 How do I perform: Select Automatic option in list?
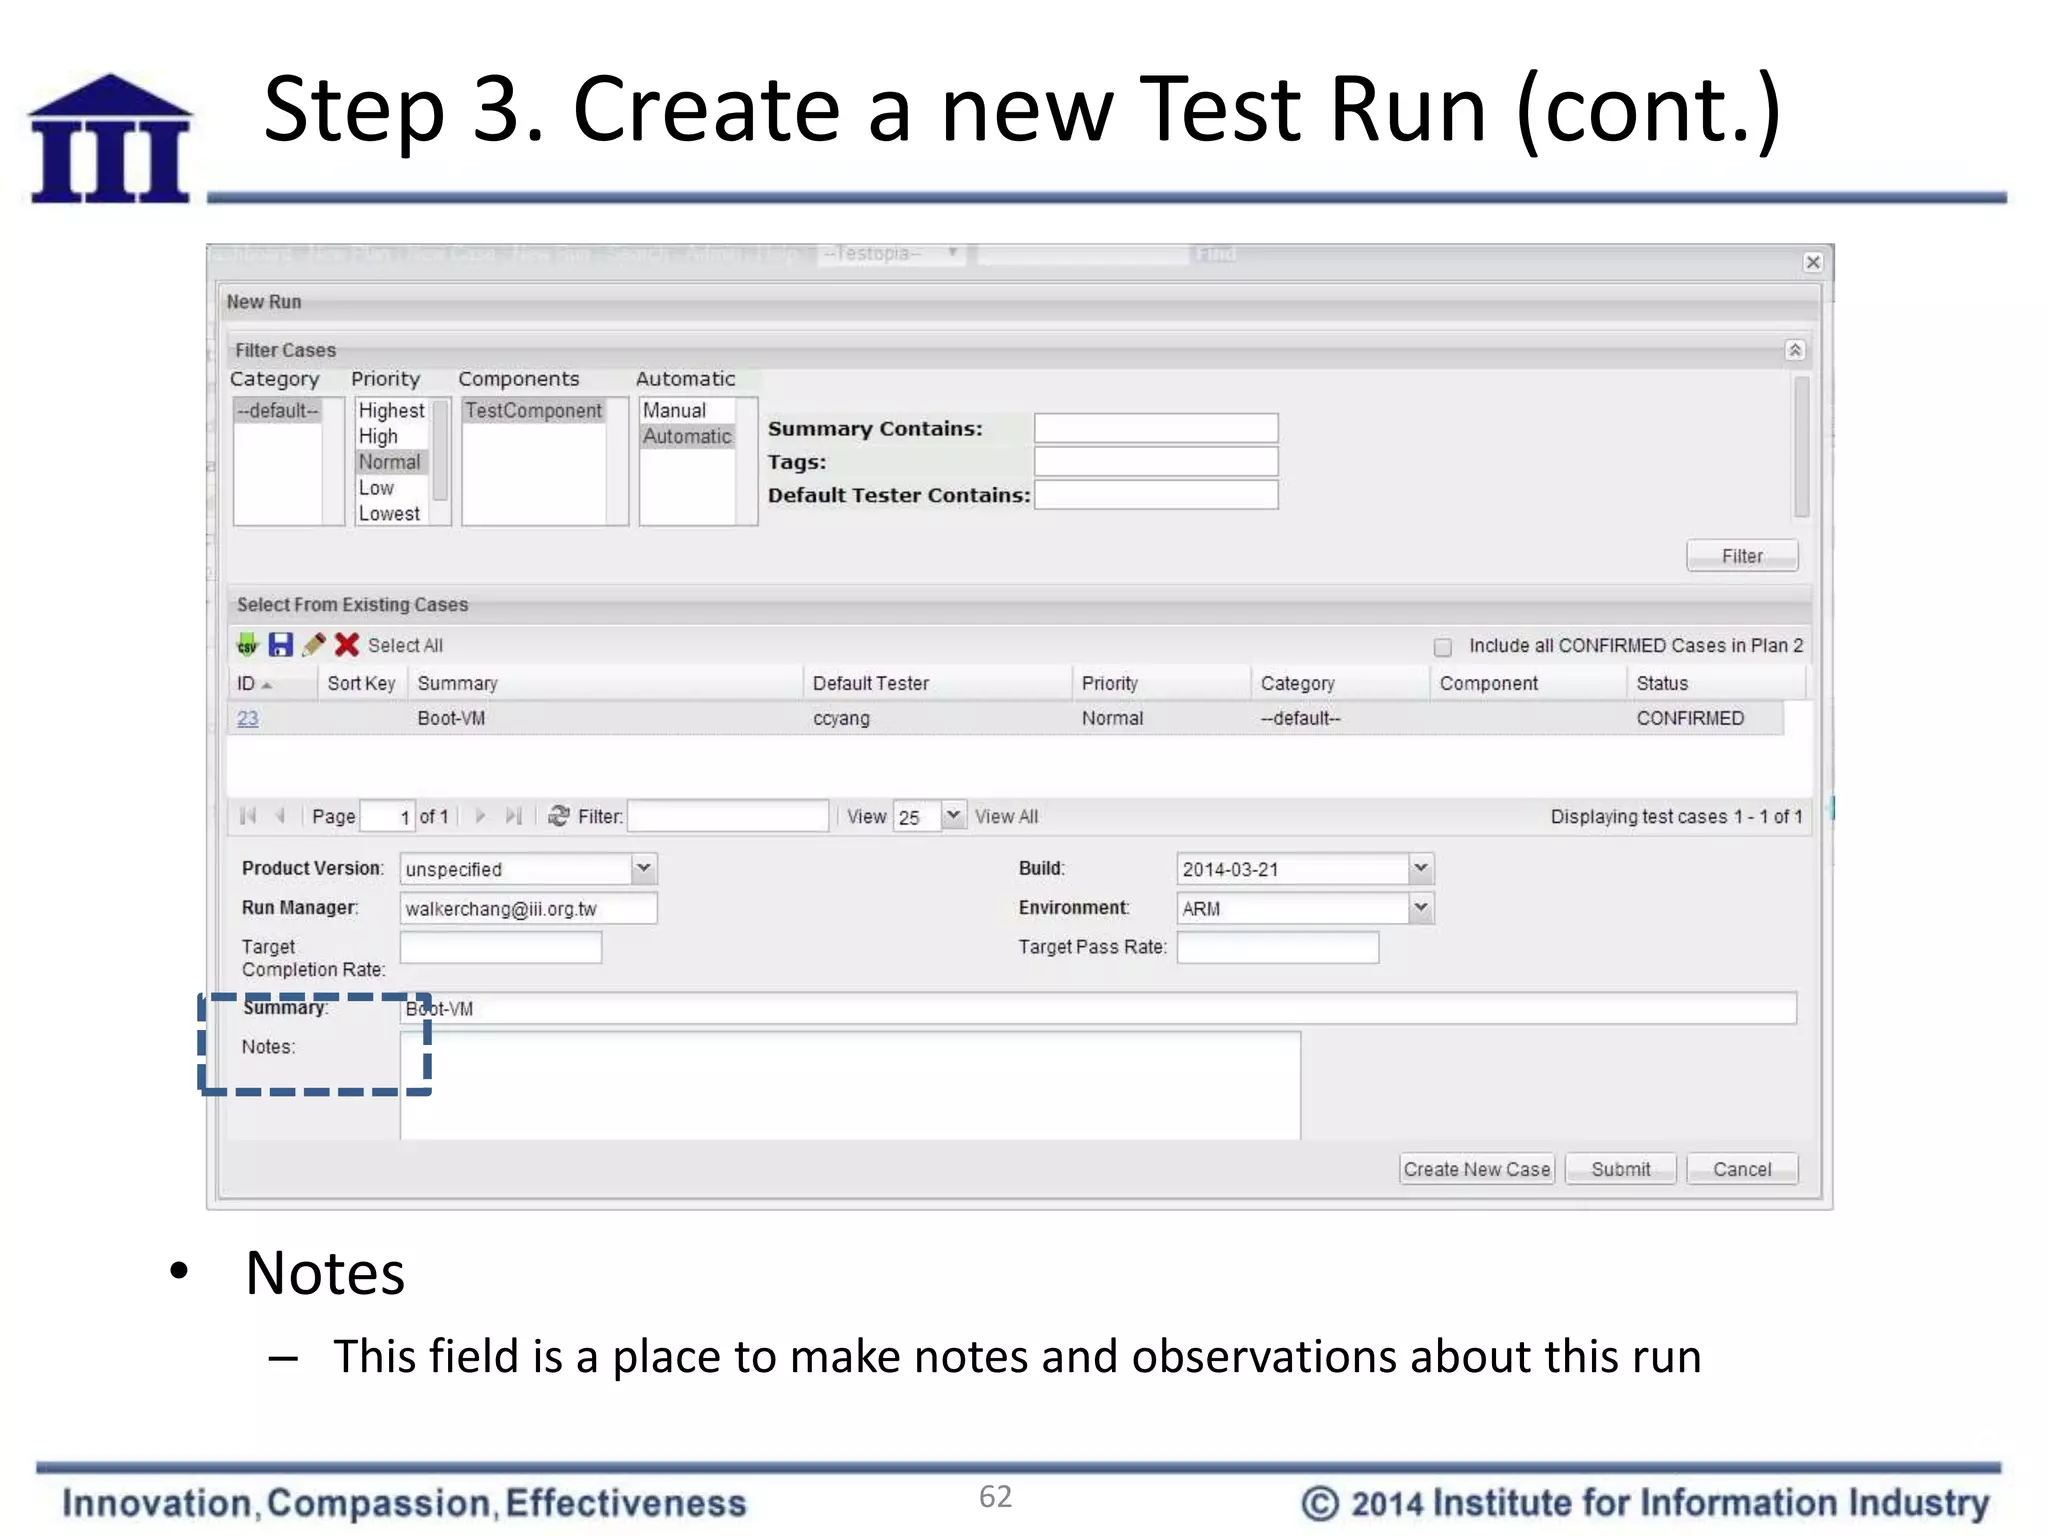coord(687,437)
